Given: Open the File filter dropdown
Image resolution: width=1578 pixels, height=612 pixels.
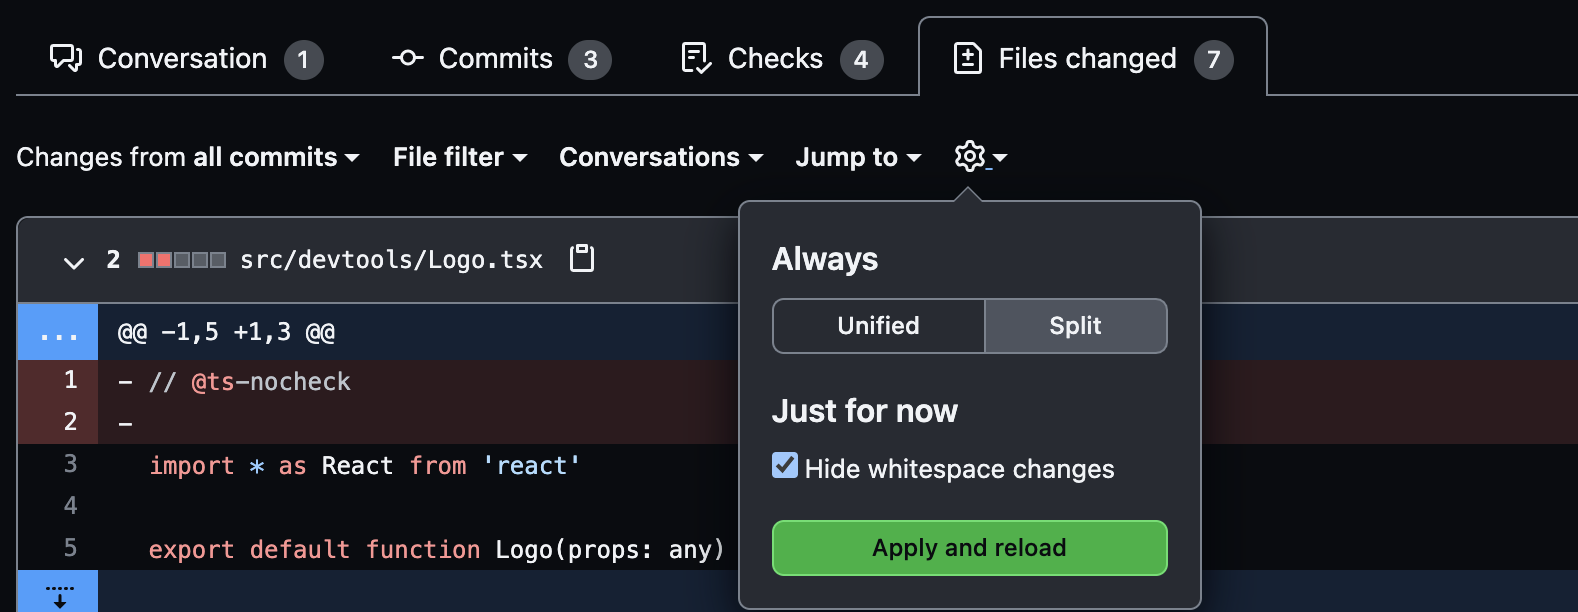Looking at the screenshot, I should [x=460, y=157].
